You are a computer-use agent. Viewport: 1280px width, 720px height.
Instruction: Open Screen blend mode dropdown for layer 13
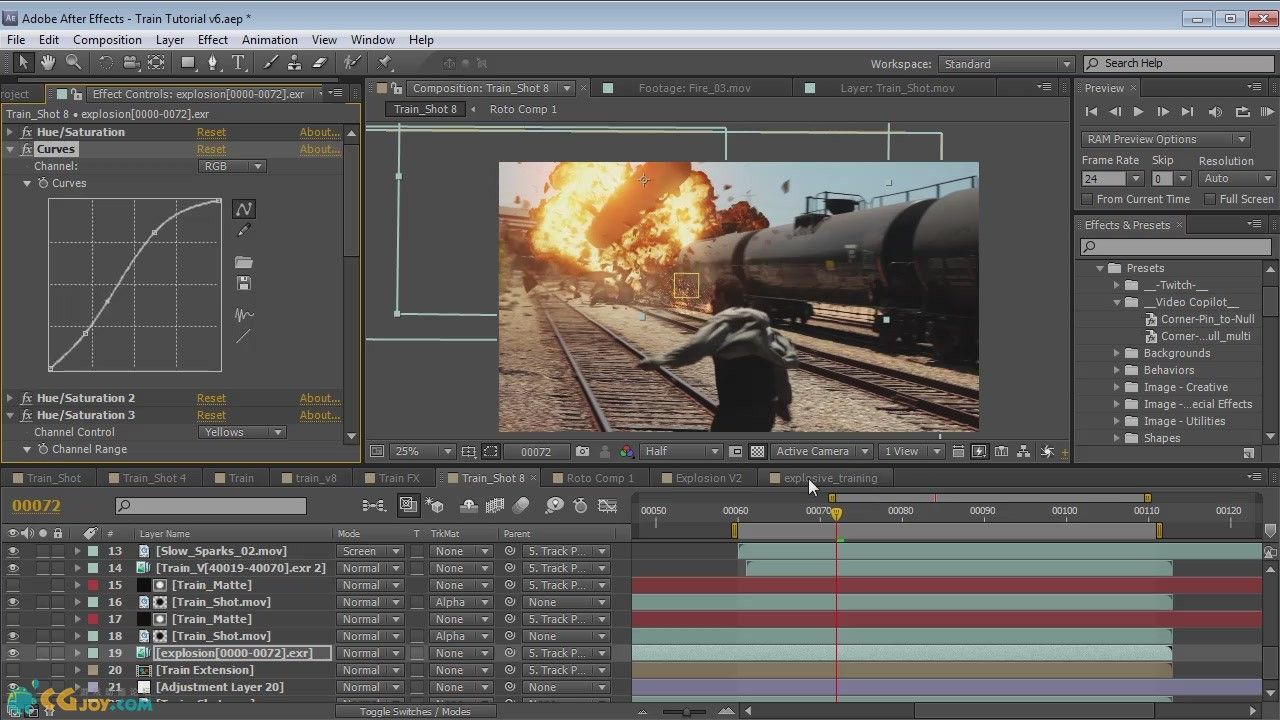(x=370, y=551)
